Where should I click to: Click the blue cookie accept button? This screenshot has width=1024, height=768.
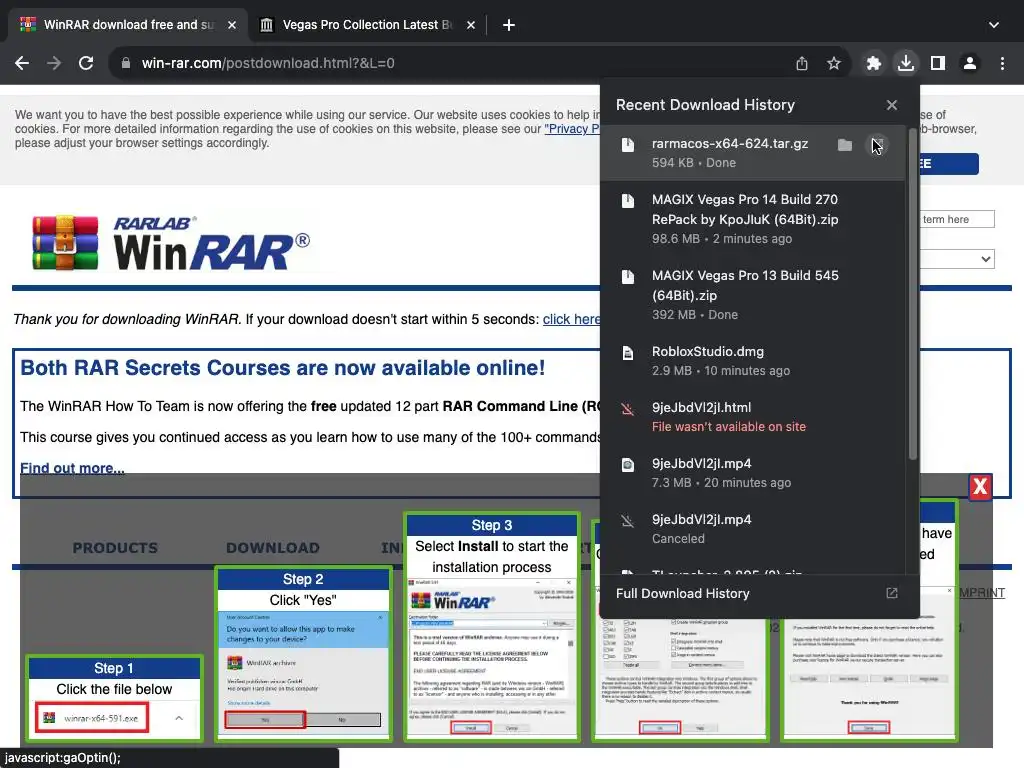tap(949, 164)
